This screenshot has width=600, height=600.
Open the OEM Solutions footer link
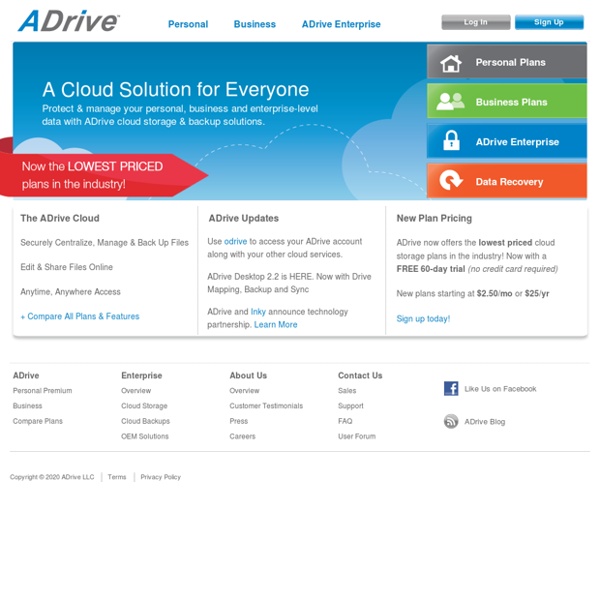point(145,436)
